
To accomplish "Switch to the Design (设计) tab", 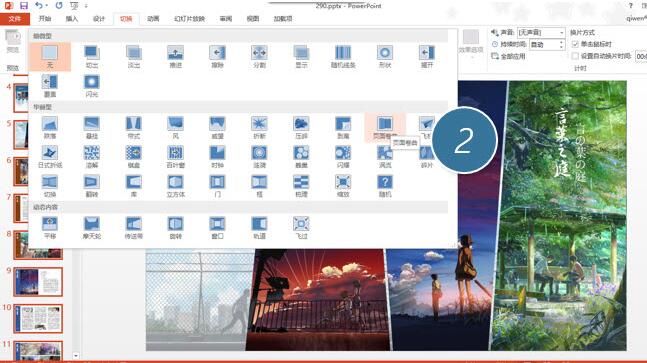I will pos(99,19).
